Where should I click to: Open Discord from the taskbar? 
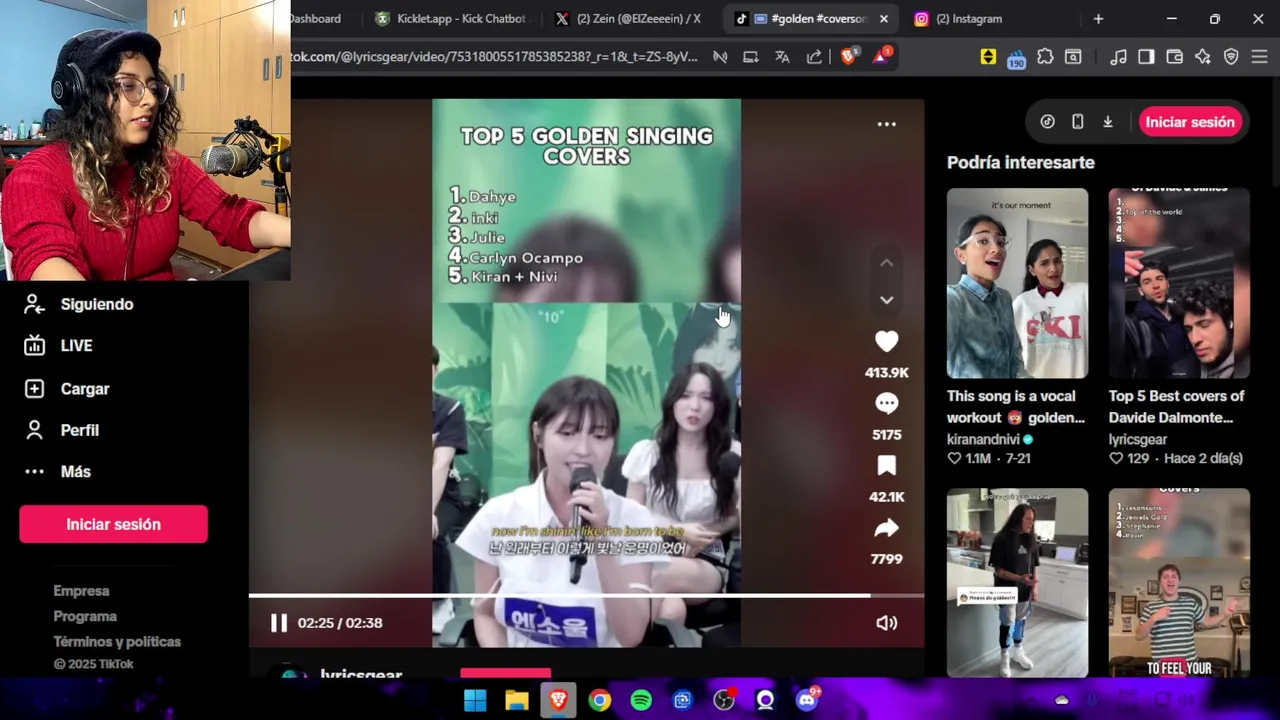[x=807, y=699]
